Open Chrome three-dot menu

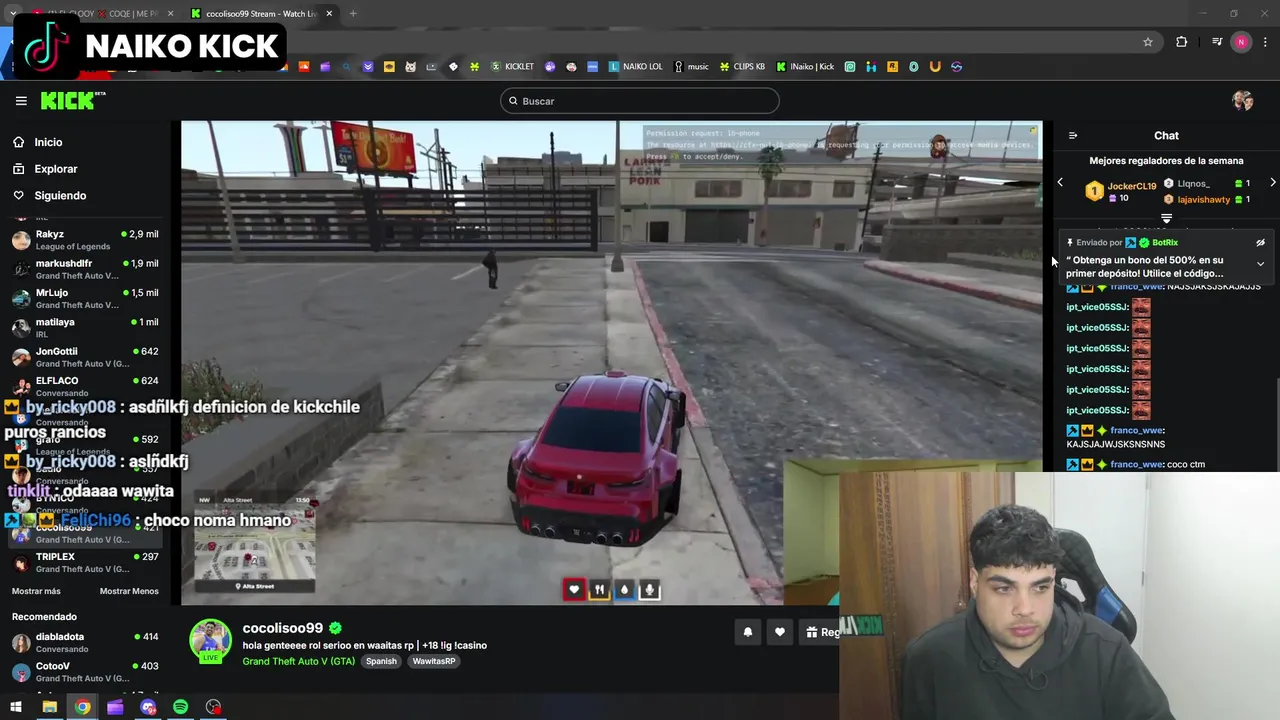point(1266,42)
